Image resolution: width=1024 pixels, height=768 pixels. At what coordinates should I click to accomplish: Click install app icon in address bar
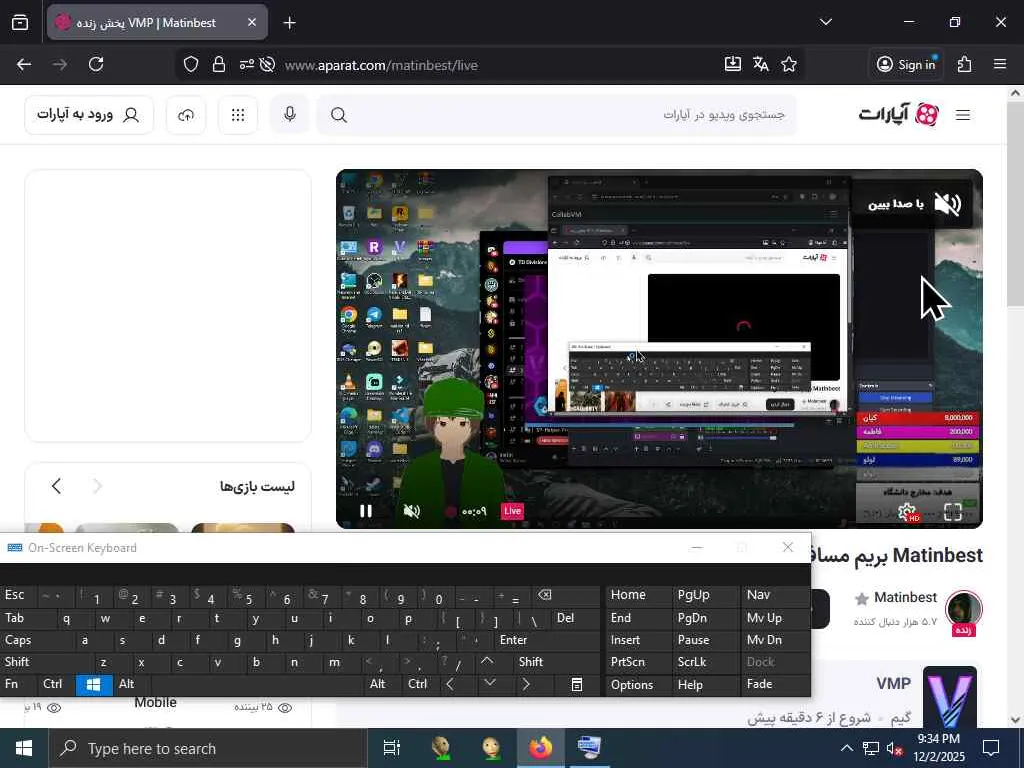[733, 64]
